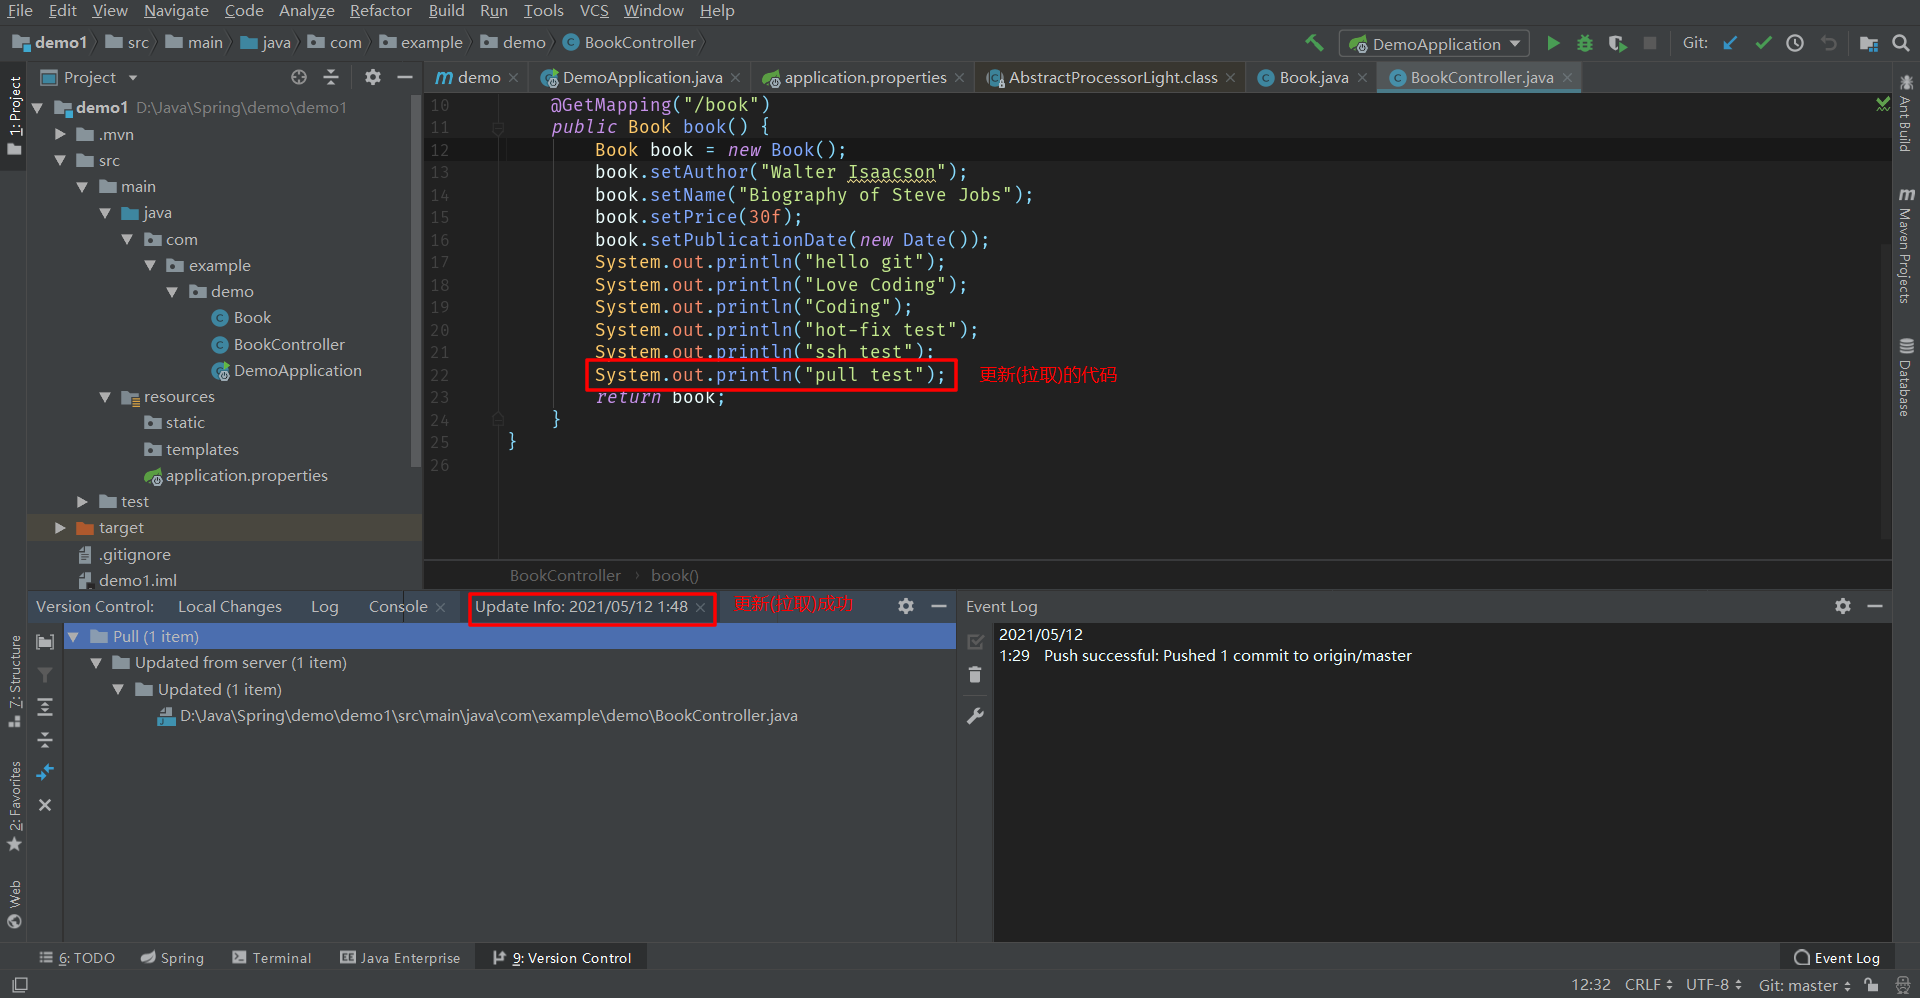Click the Collapse All icon in Project panel header
Screen dimensions: 1920x998
pyautogui.click(x=331, y=77)
